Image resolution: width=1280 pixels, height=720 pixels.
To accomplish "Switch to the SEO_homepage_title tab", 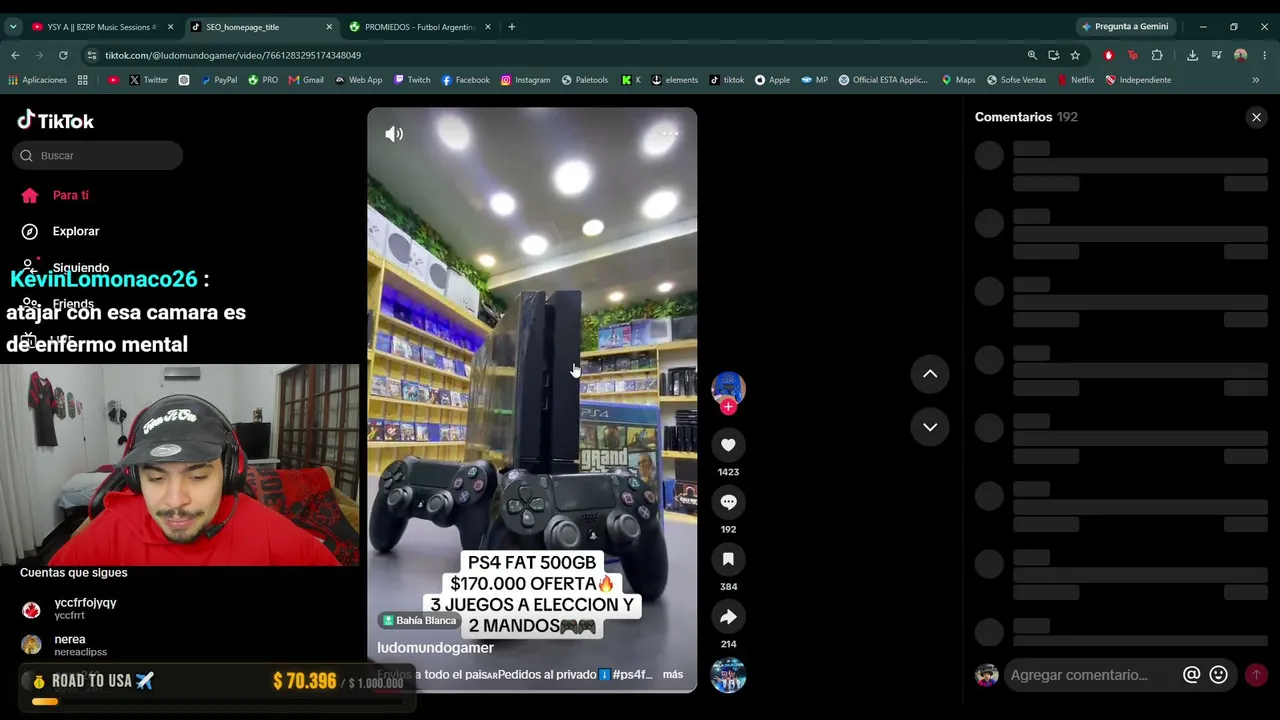I will [x=260, y=27].
